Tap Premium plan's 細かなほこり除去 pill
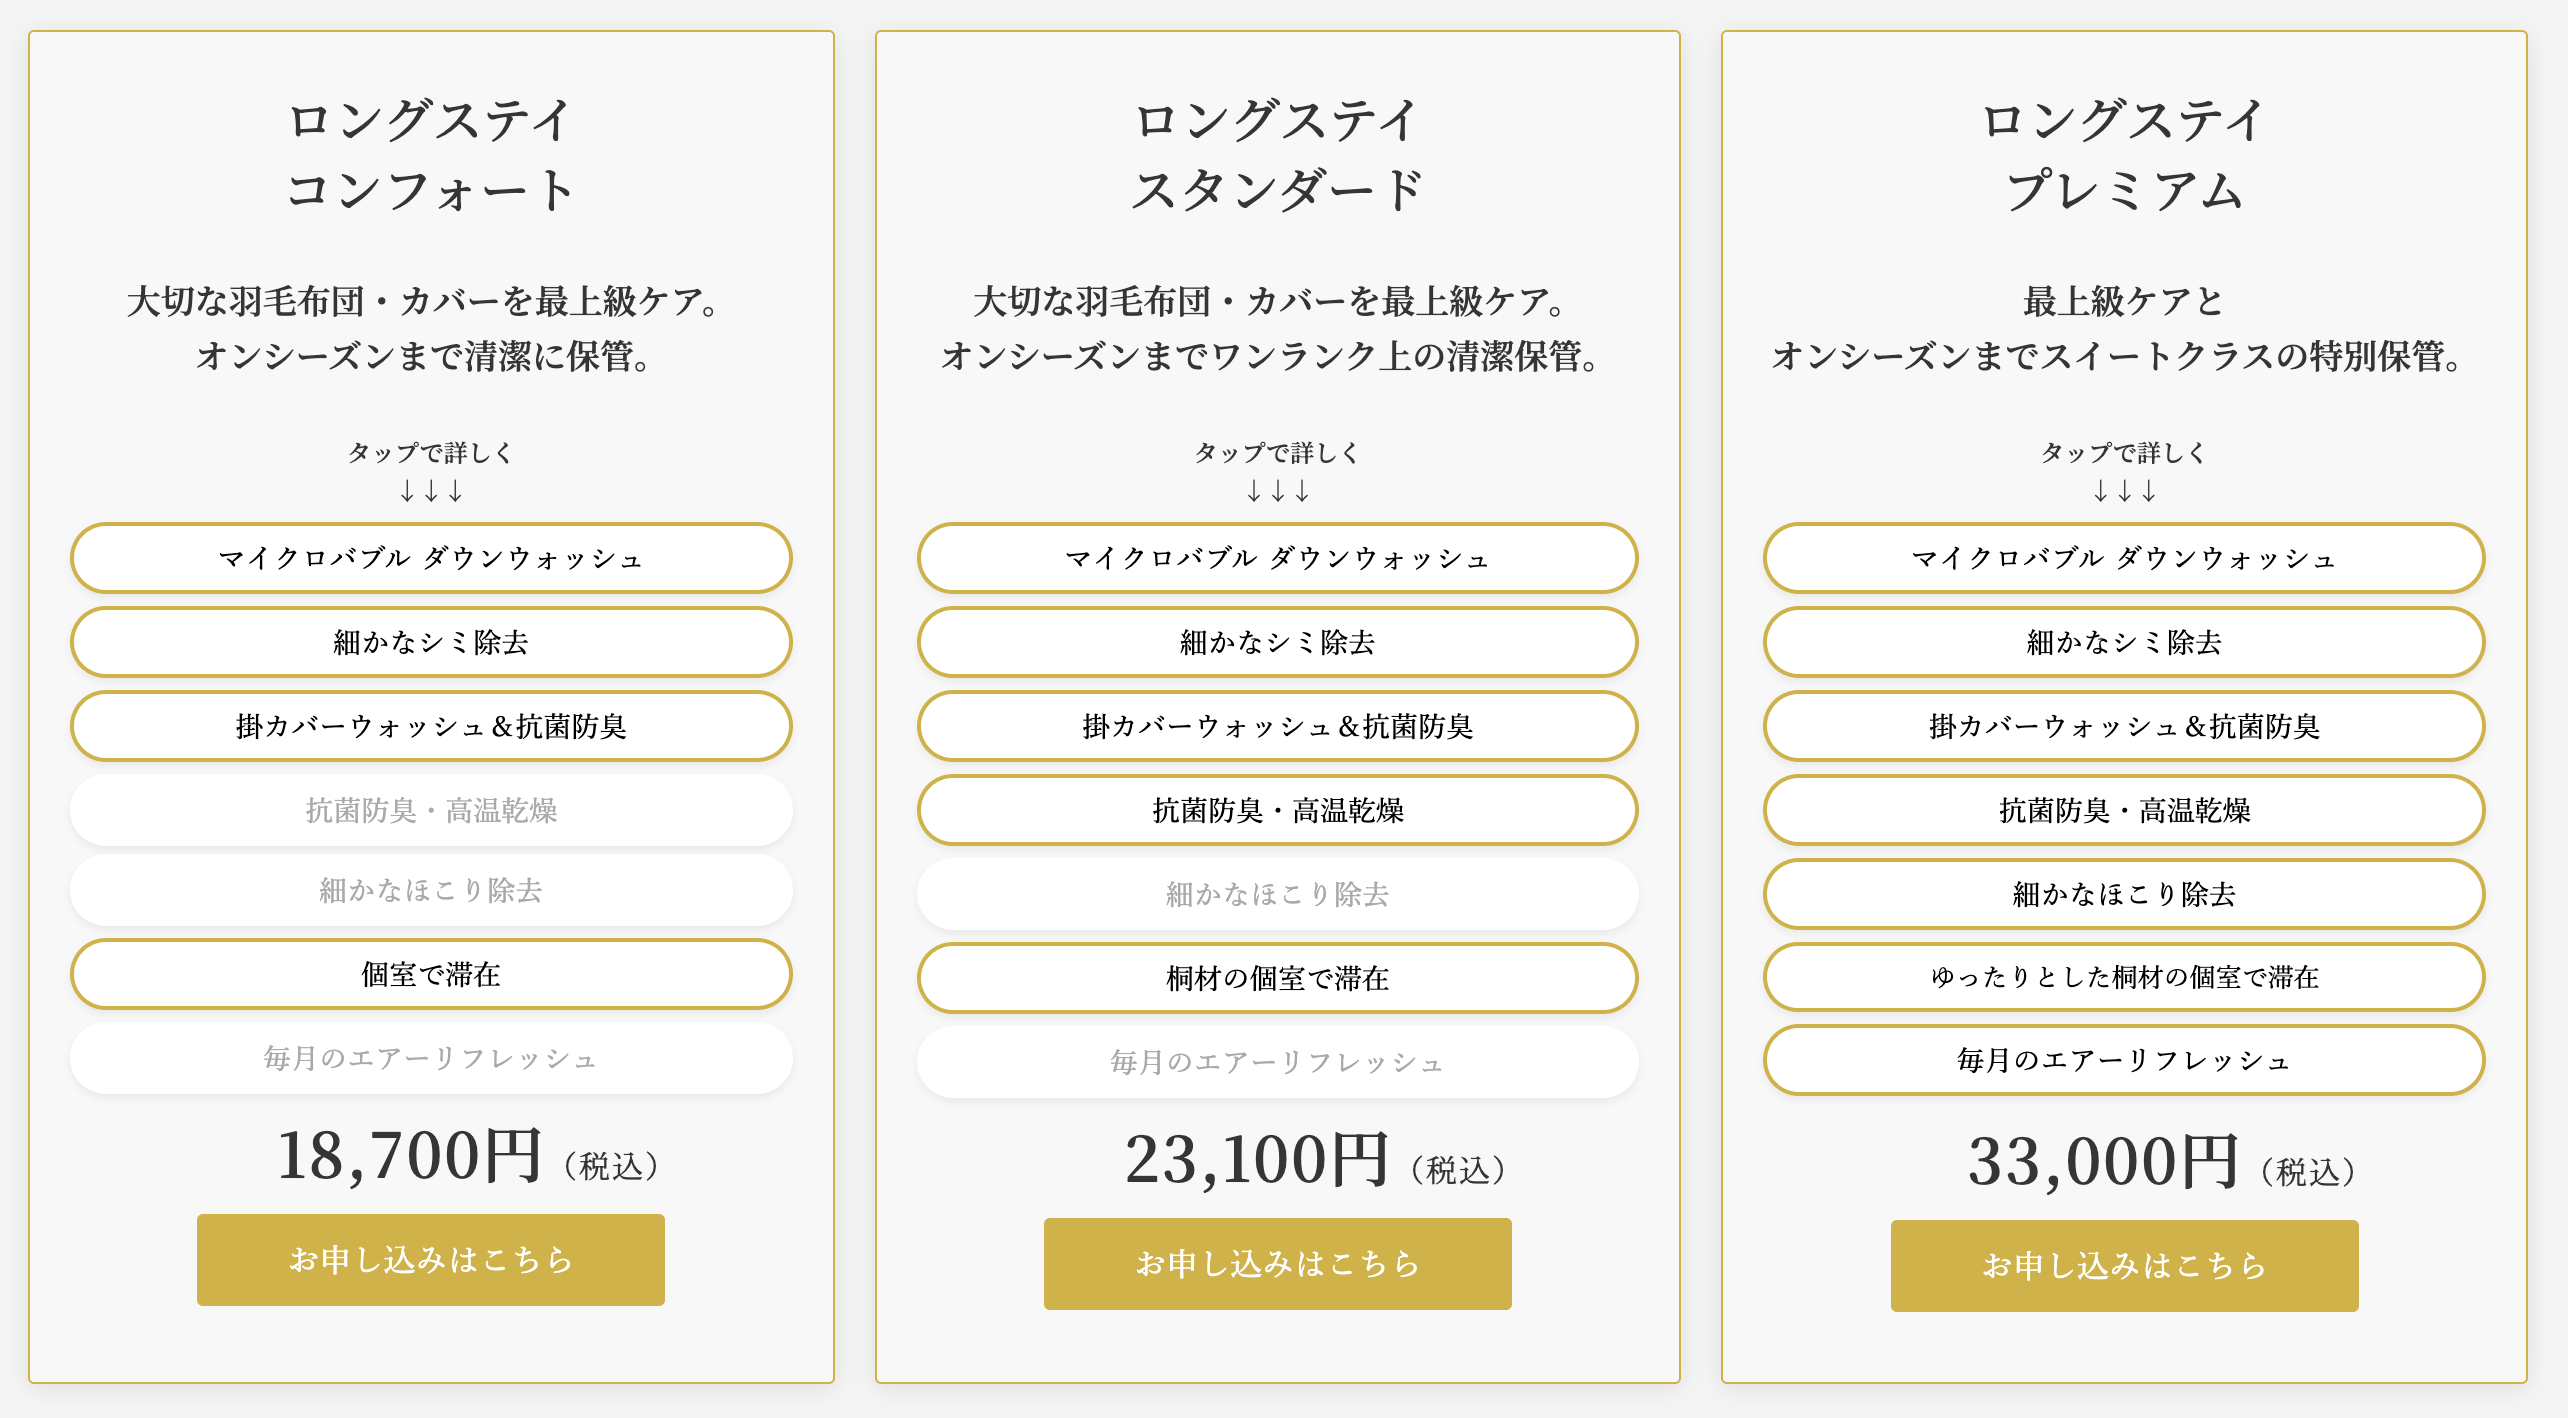Image resolution: width=2568 pixels, height=1418 pixels. point(2124,894)
